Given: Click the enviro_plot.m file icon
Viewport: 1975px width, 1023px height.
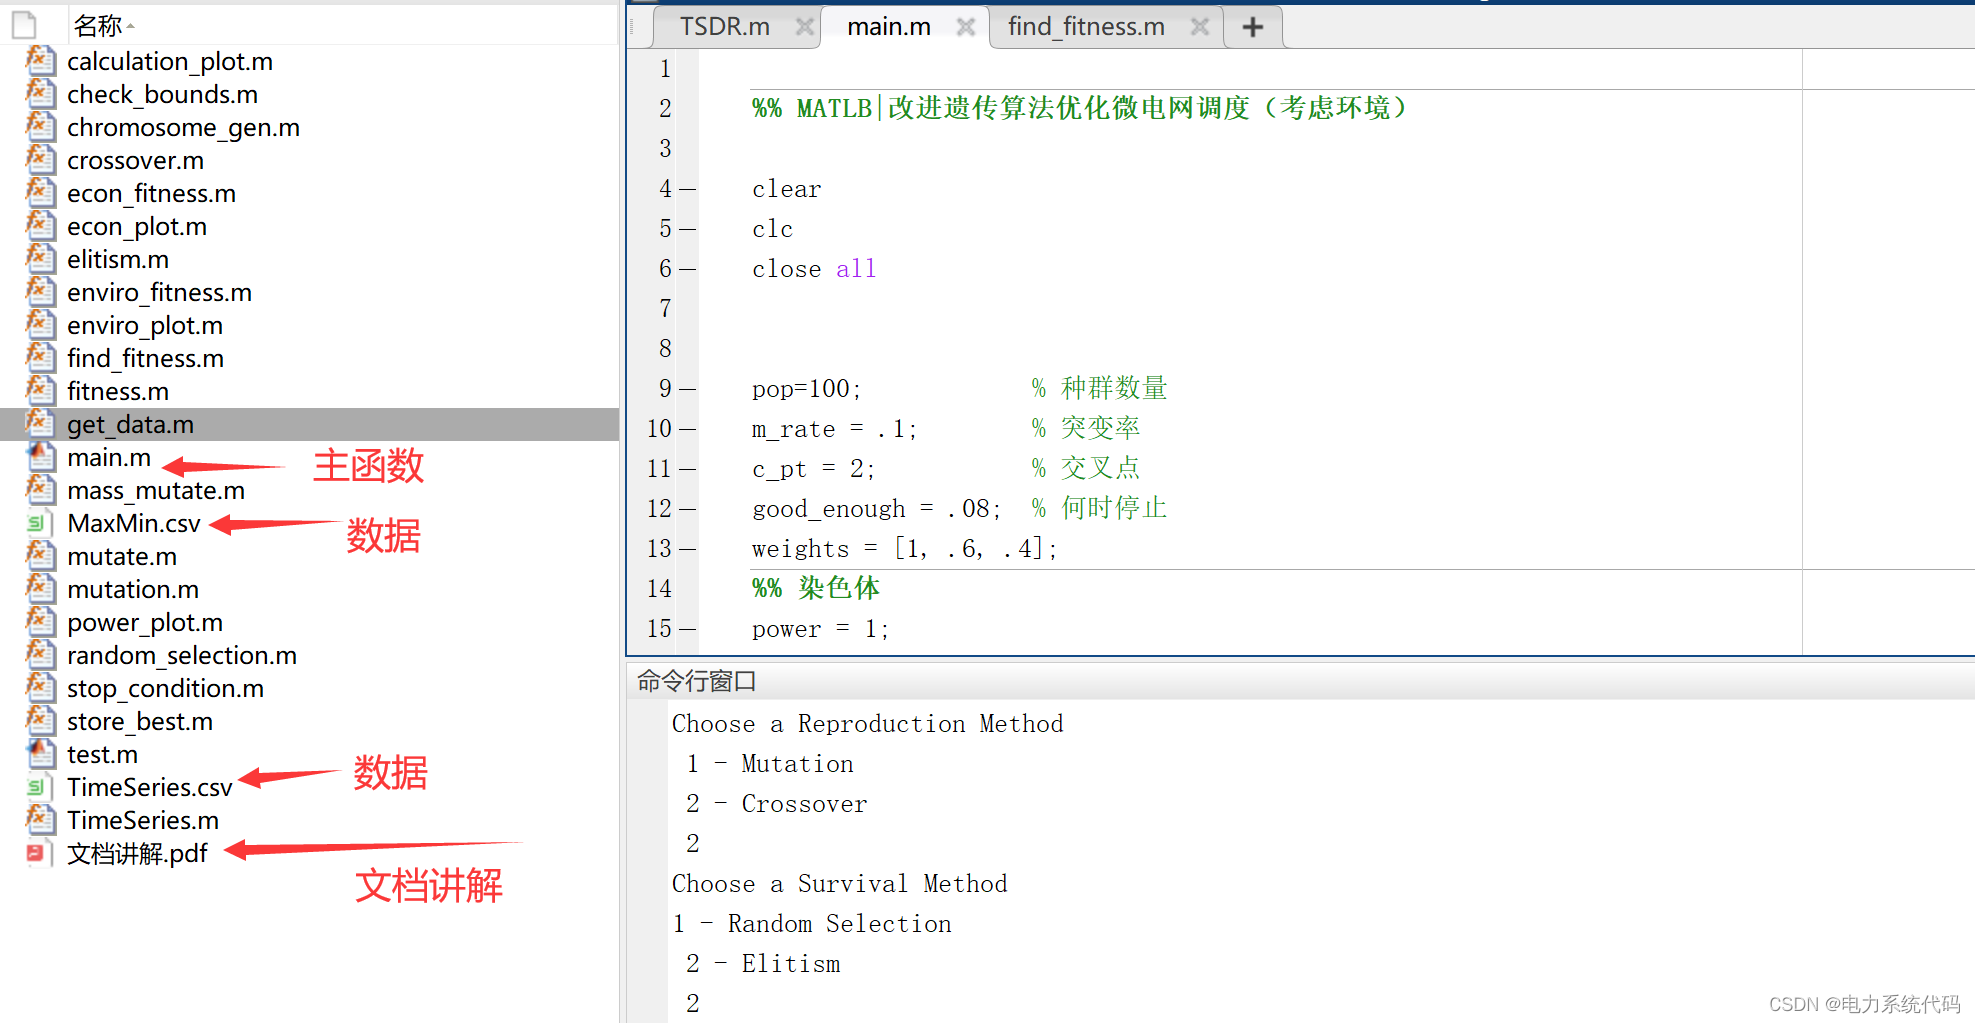Looking at the screenshot, I should (x=40, y=325).
